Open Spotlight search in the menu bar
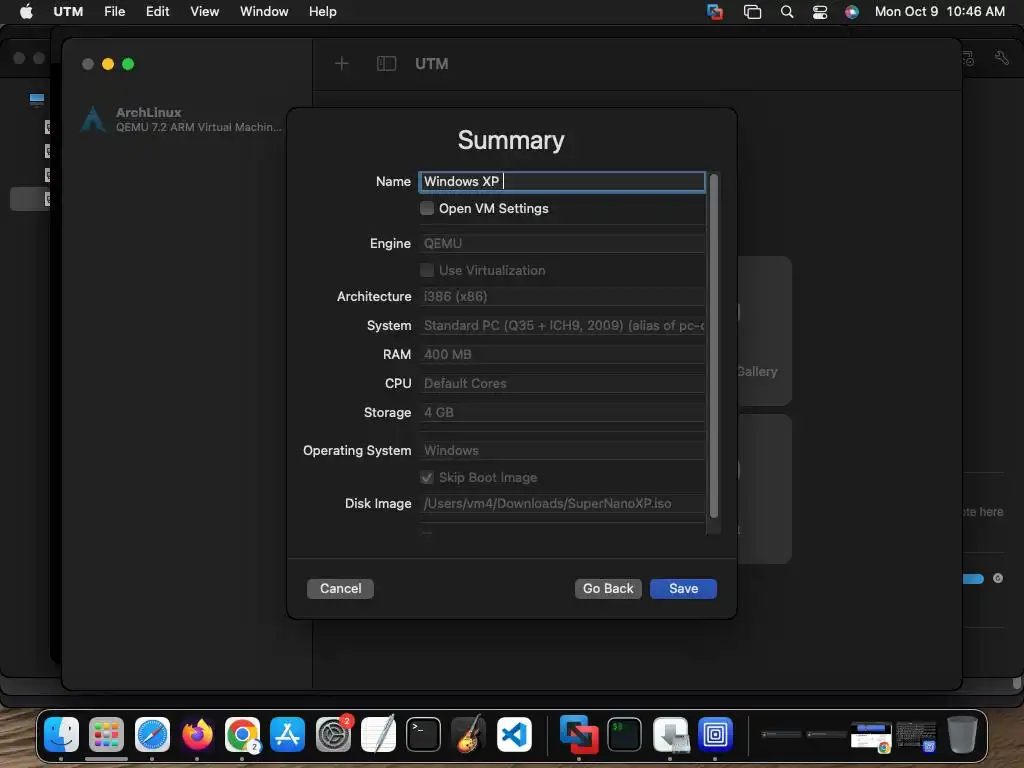 click(787, 12)
